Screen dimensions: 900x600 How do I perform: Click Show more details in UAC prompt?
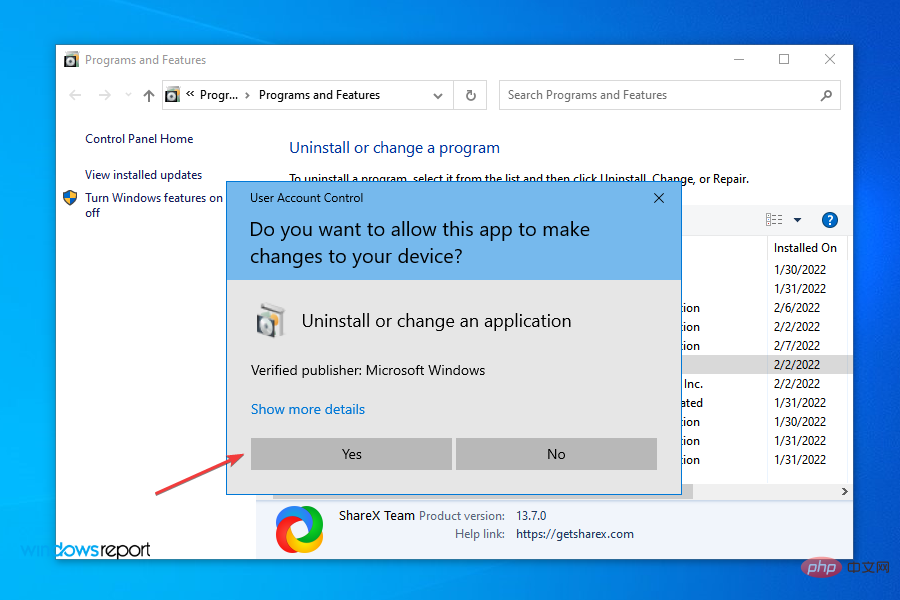pyautogui.click(x=307, y=409)
